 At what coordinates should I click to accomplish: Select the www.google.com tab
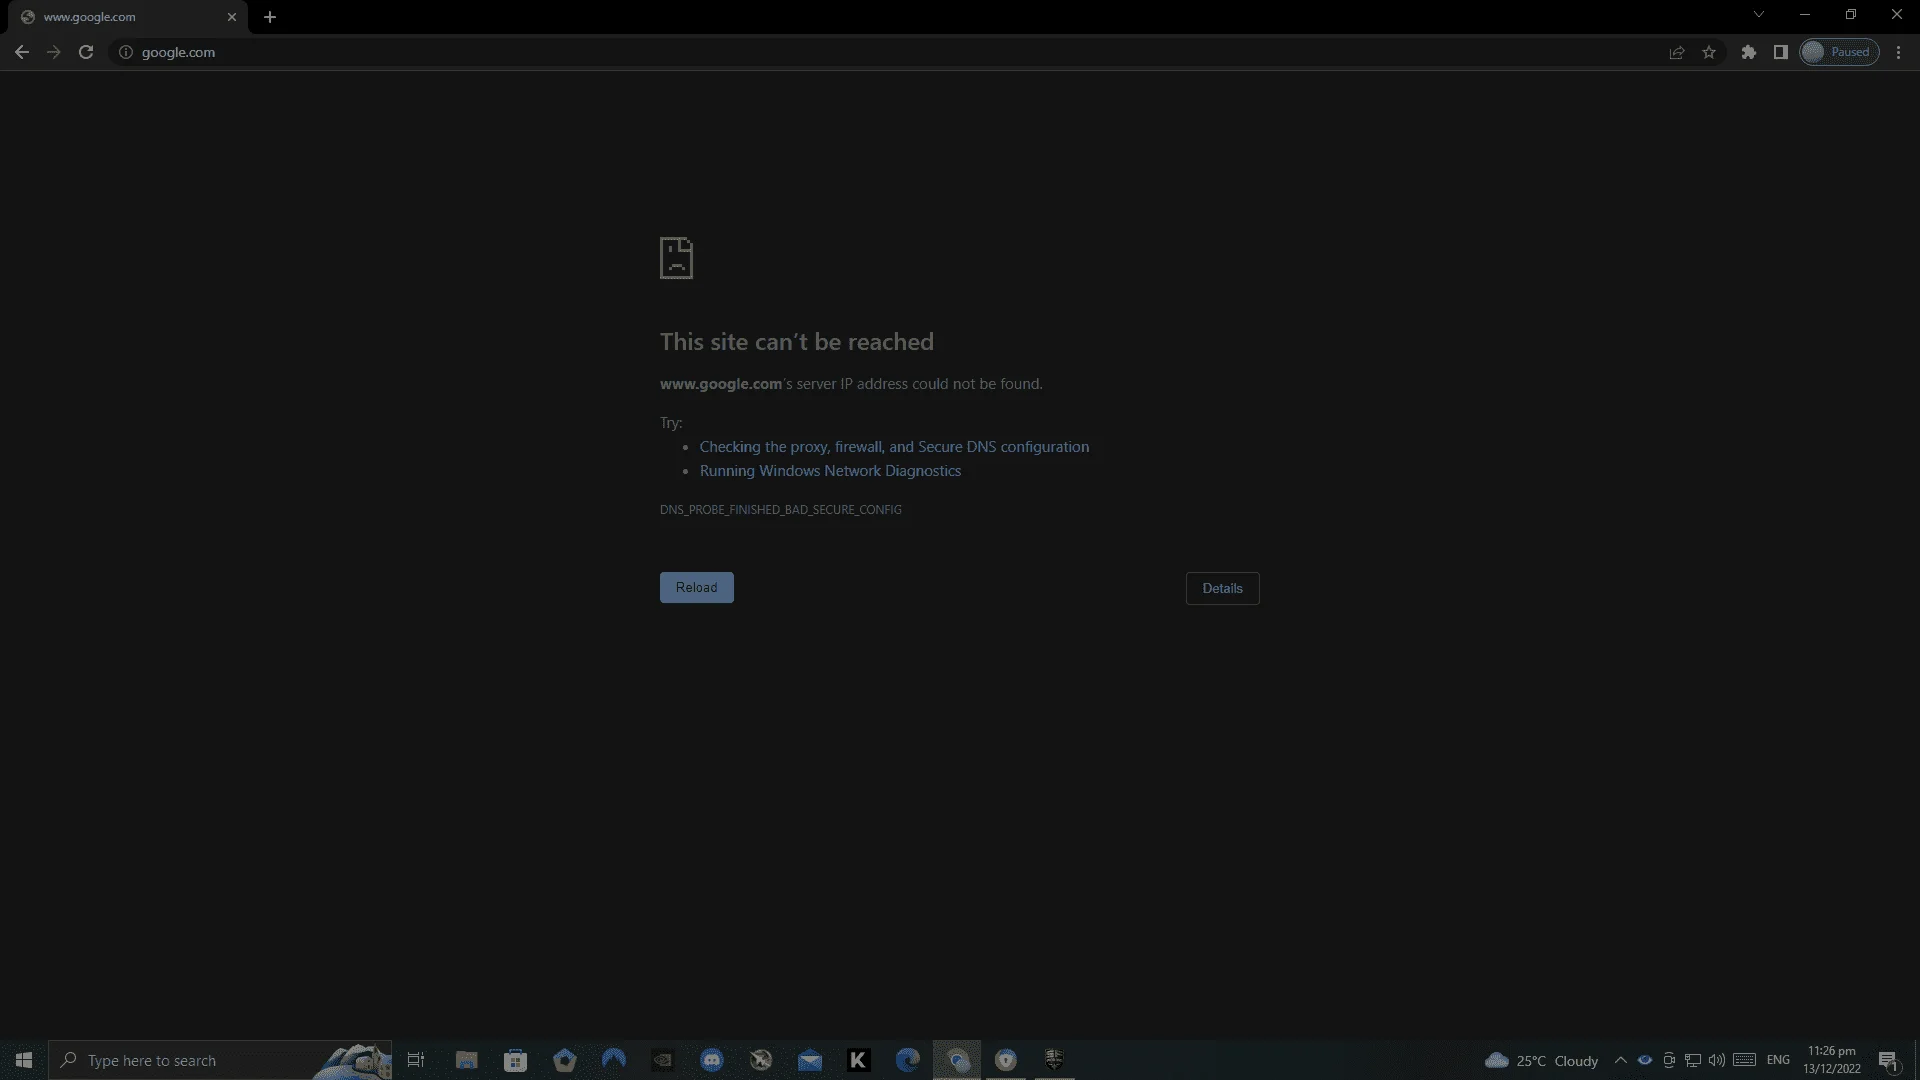click(x=126, y=17)
